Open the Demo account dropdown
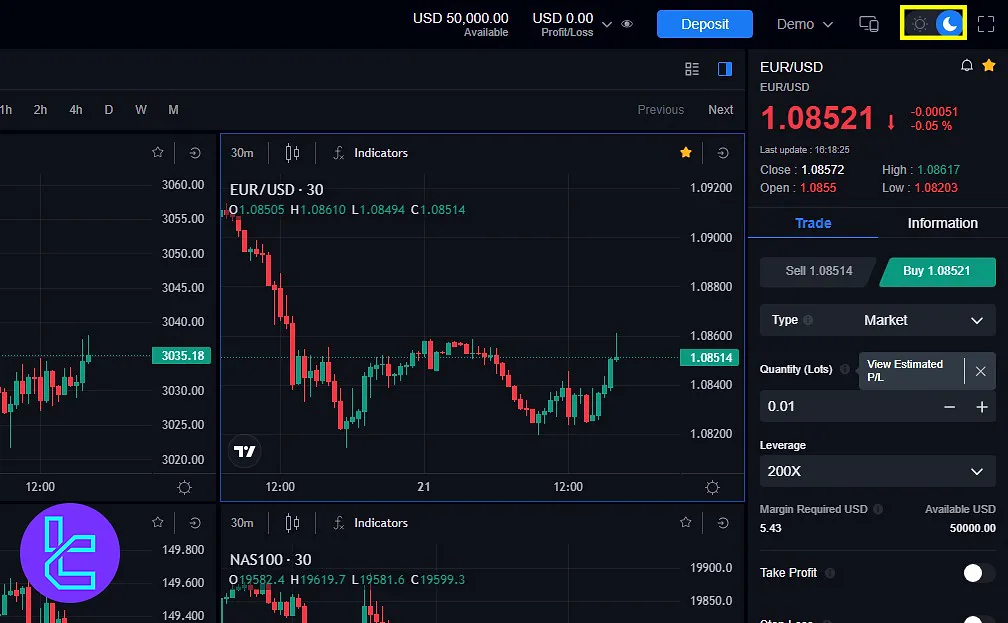1008x623 pixels. click(x=805, y=24)
